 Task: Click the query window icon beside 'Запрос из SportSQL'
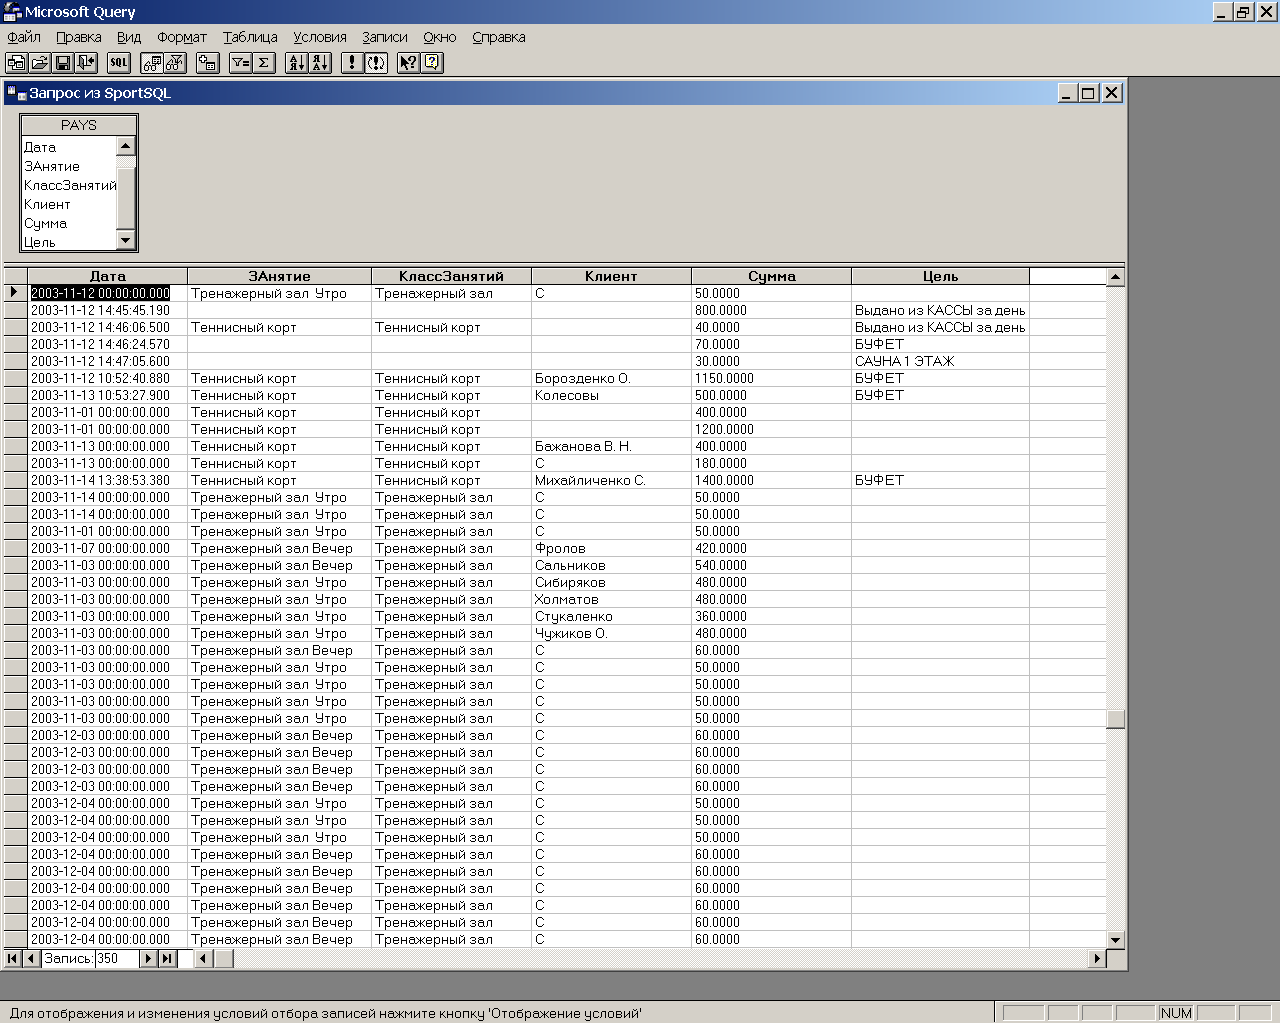(16, 93)
